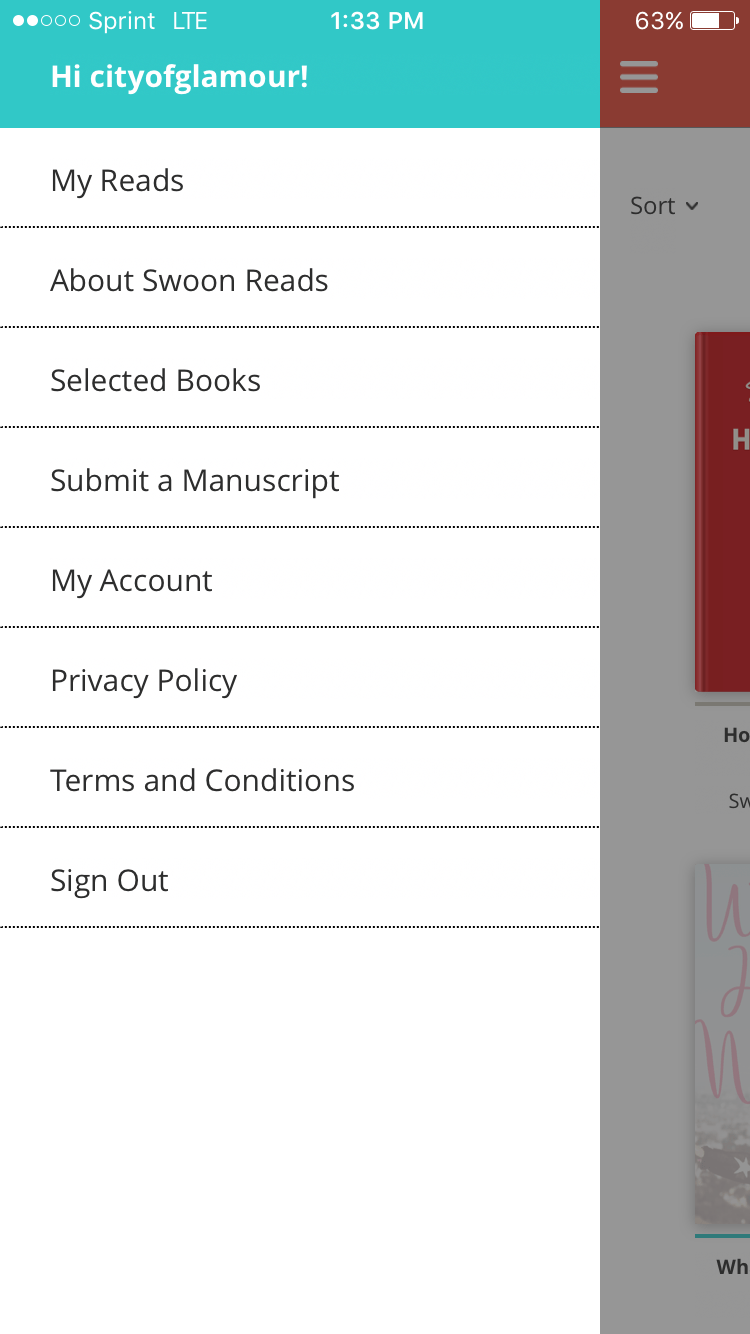Tap the hamburger menu icon
This screenshot has height=1334, width=750.
pyautogui.click(x=638, y=77)
